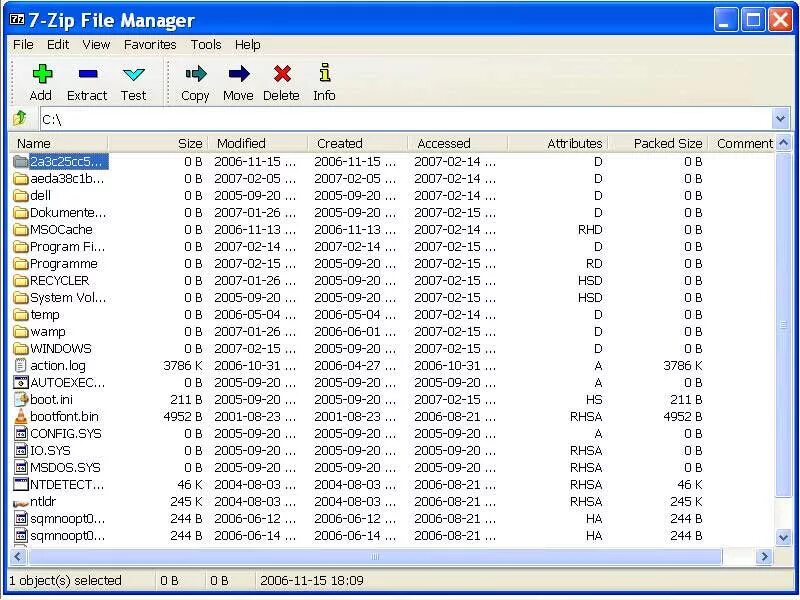Select the dell folder icon
The width and height of the screenshot is (800, 600).
(21, 195)
